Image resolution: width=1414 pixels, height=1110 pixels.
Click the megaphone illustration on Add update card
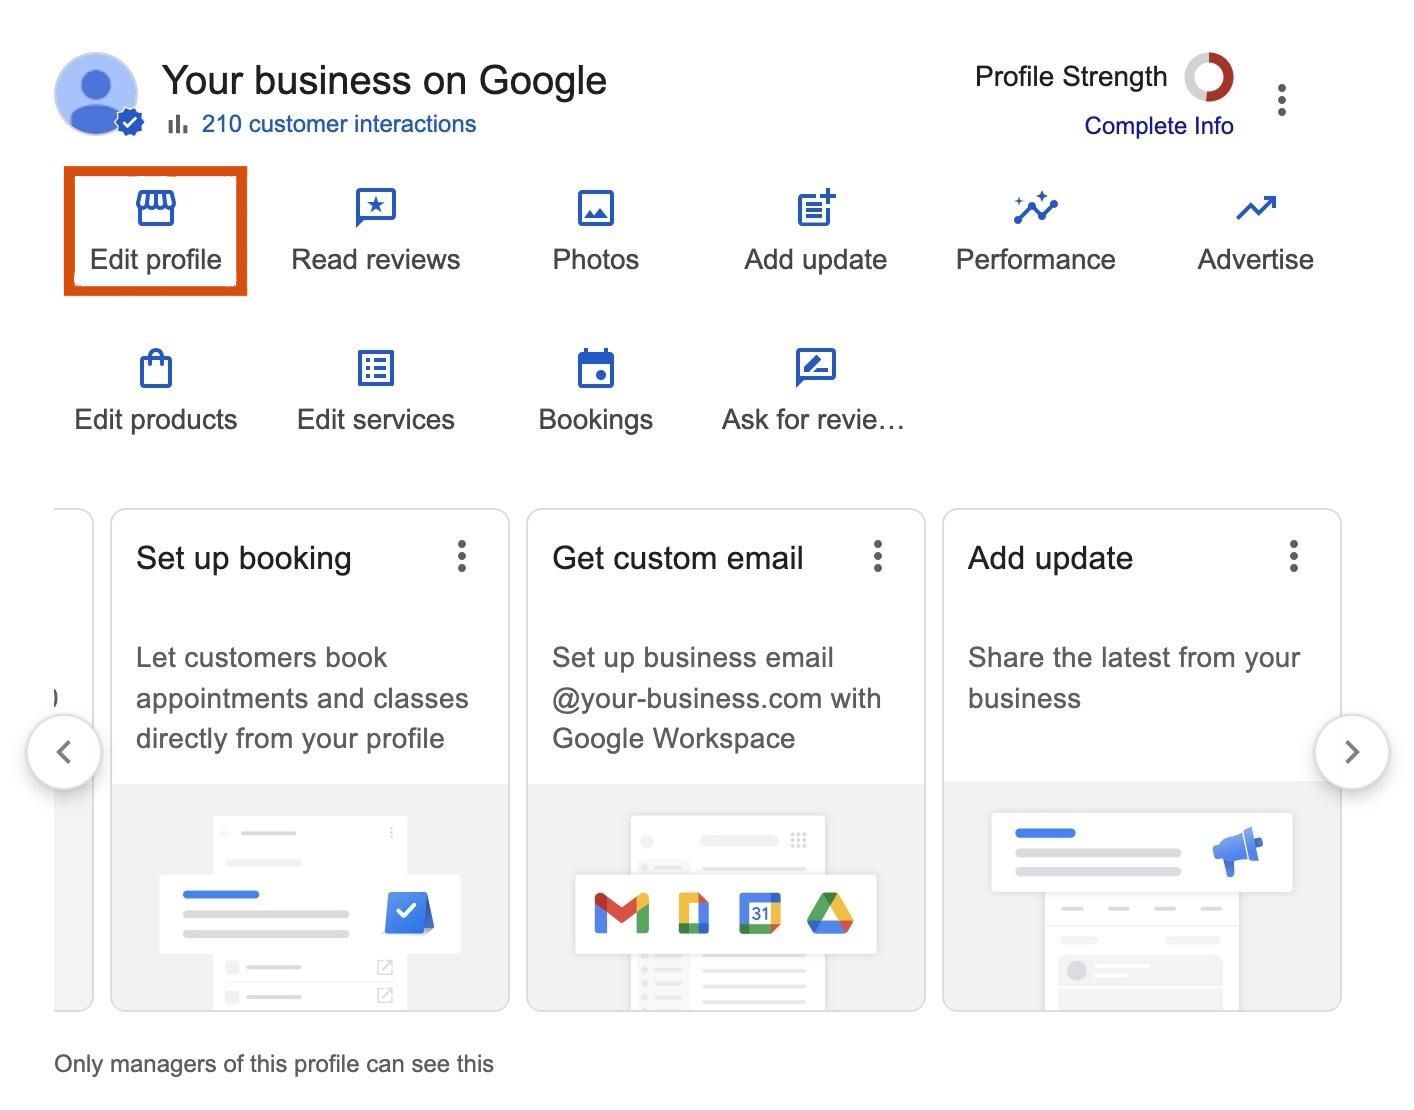[x=1237, y=851]
